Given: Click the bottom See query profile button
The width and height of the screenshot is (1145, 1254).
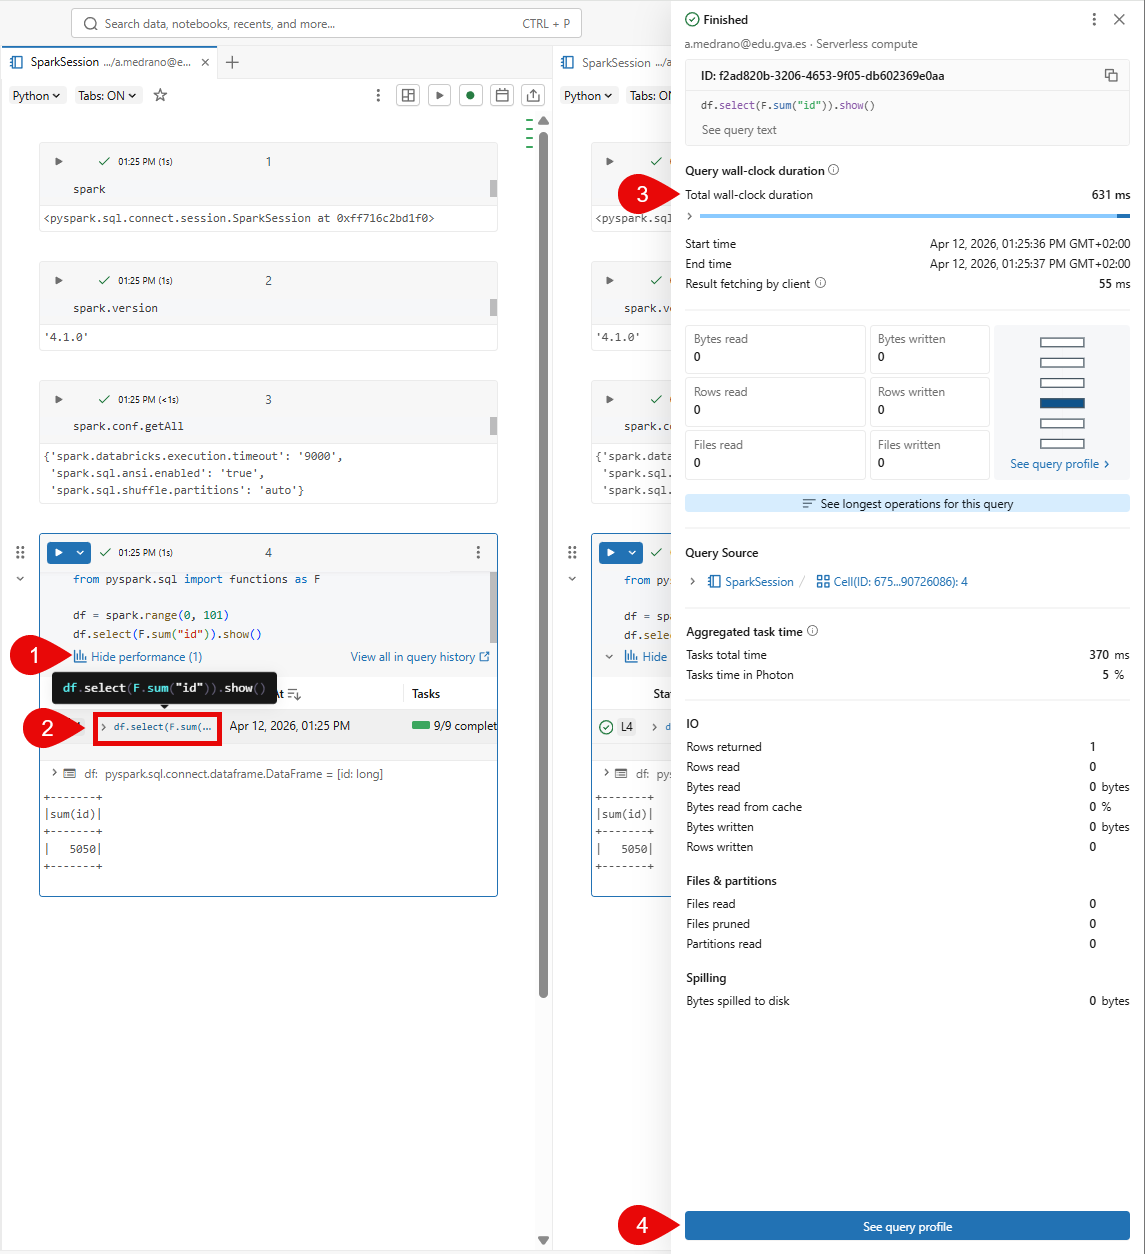Looking at the screenshot, I should 907,1227.
